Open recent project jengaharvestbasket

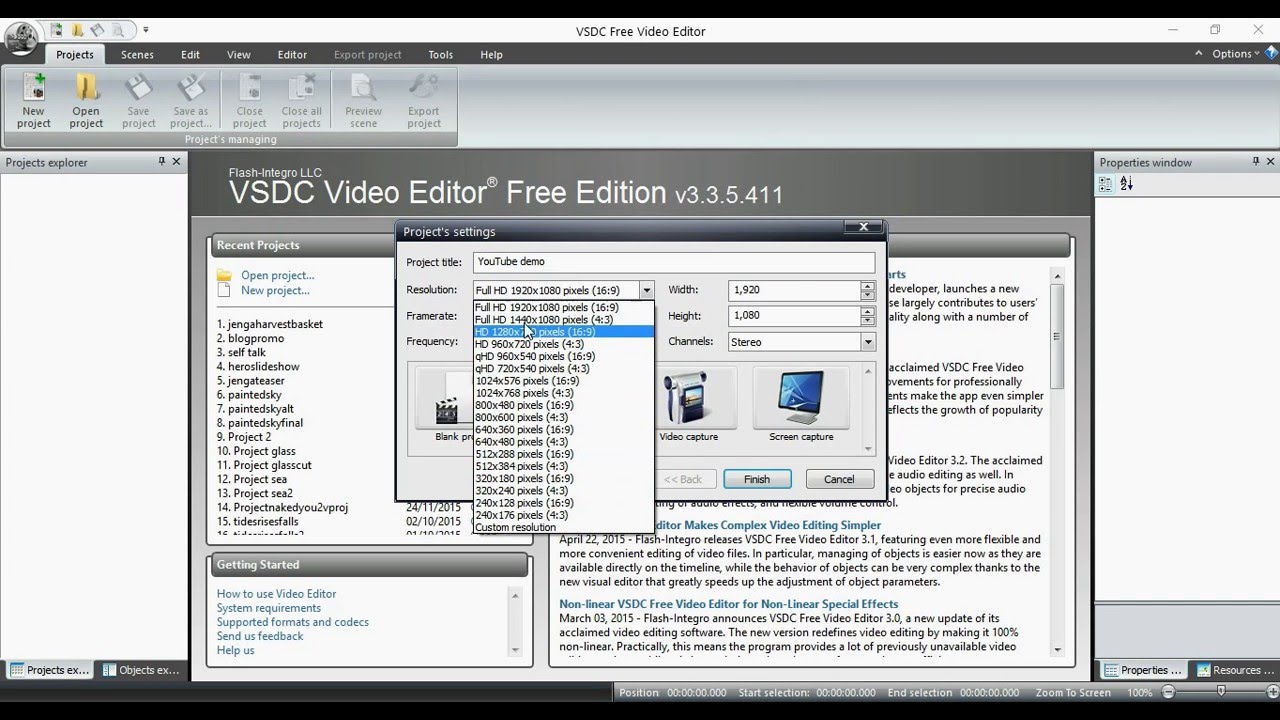[x=270, y=324]
